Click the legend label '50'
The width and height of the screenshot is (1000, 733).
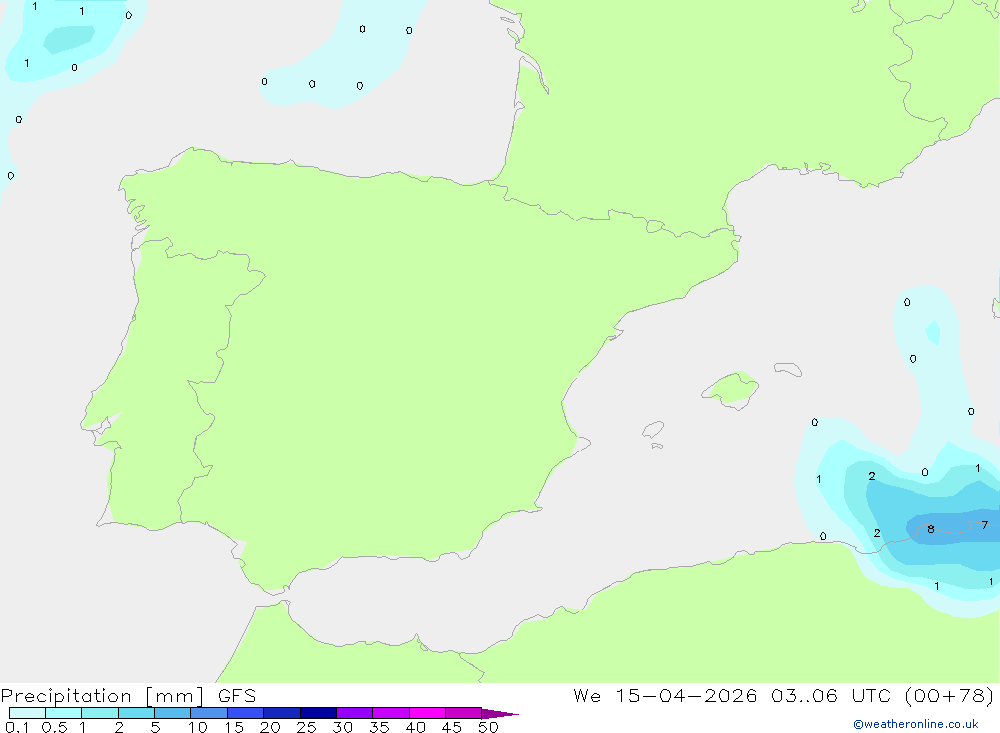pos(488,727)
